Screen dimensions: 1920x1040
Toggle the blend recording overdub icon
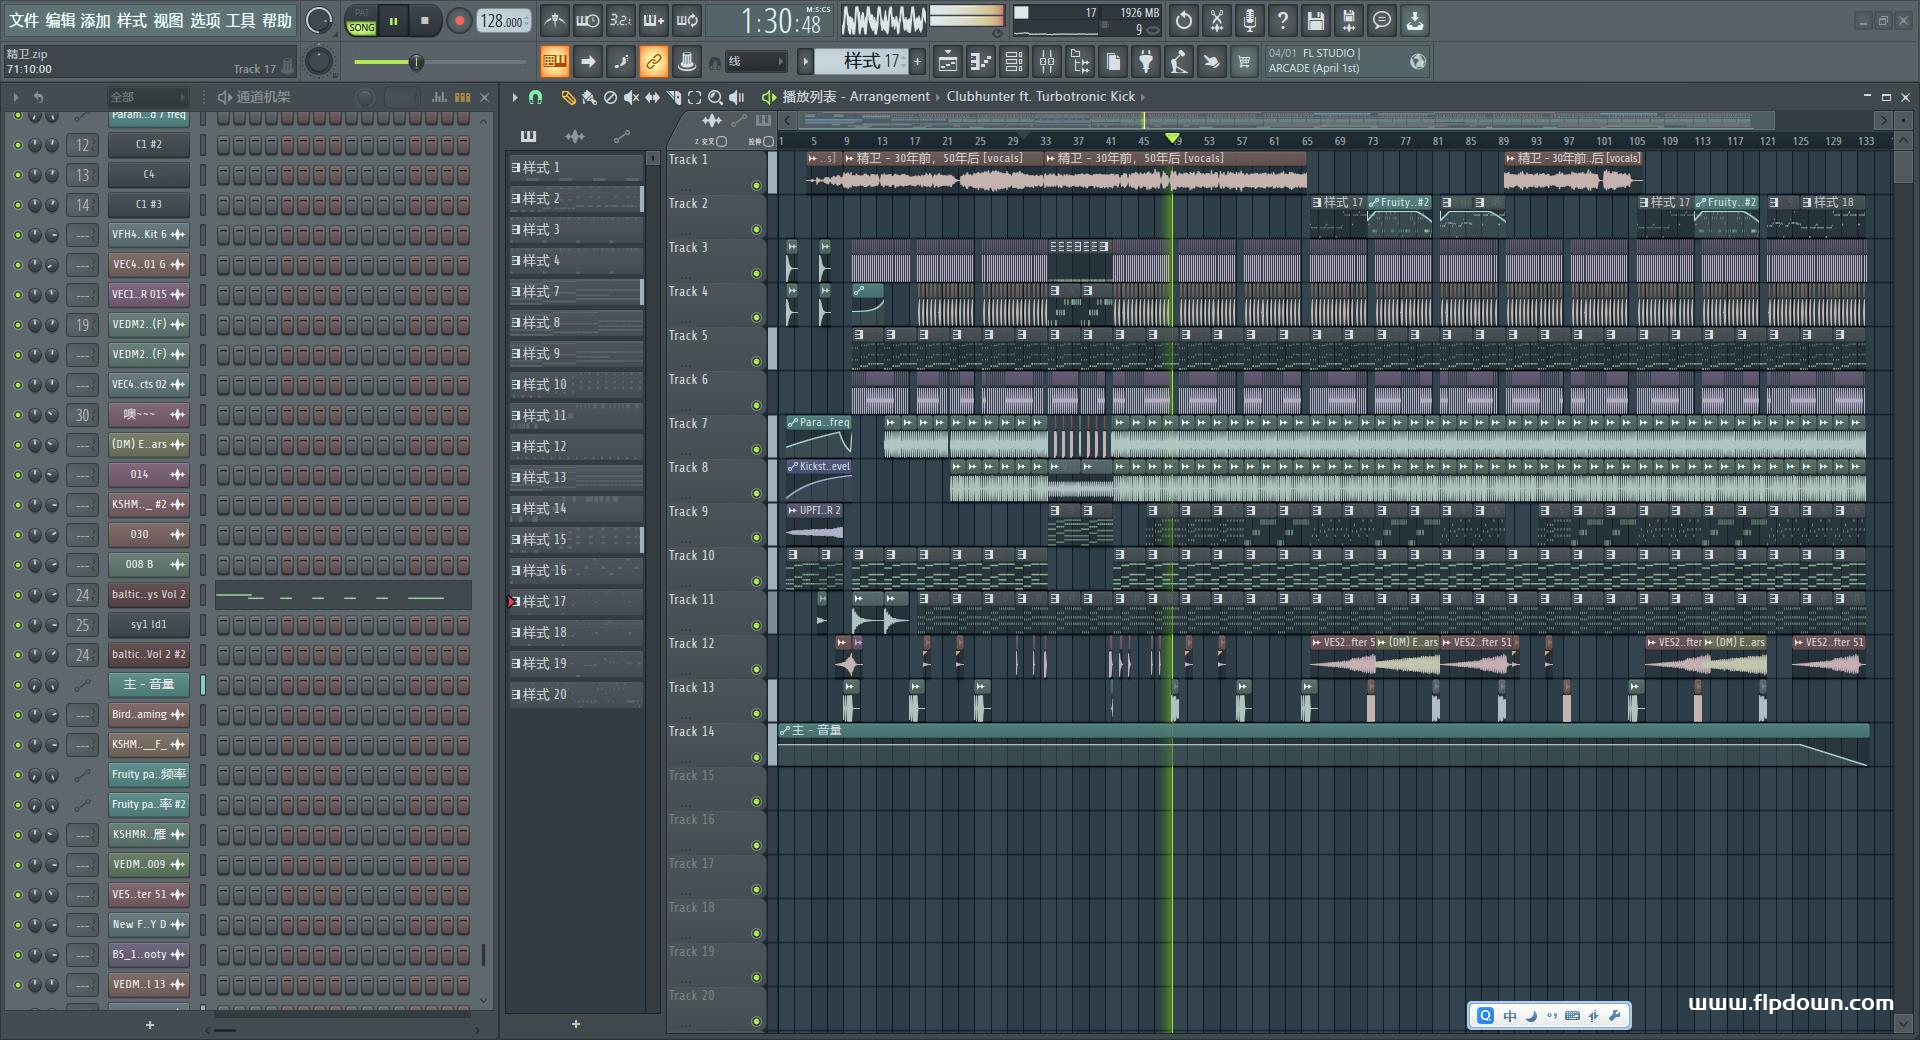coord(654,20)
